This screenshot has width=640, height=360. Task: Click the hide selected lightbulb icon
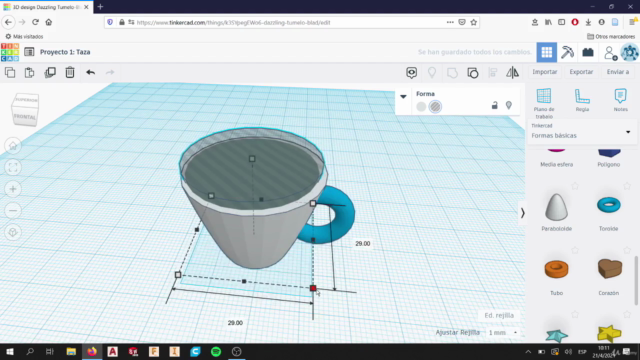(x=432, y=73)
